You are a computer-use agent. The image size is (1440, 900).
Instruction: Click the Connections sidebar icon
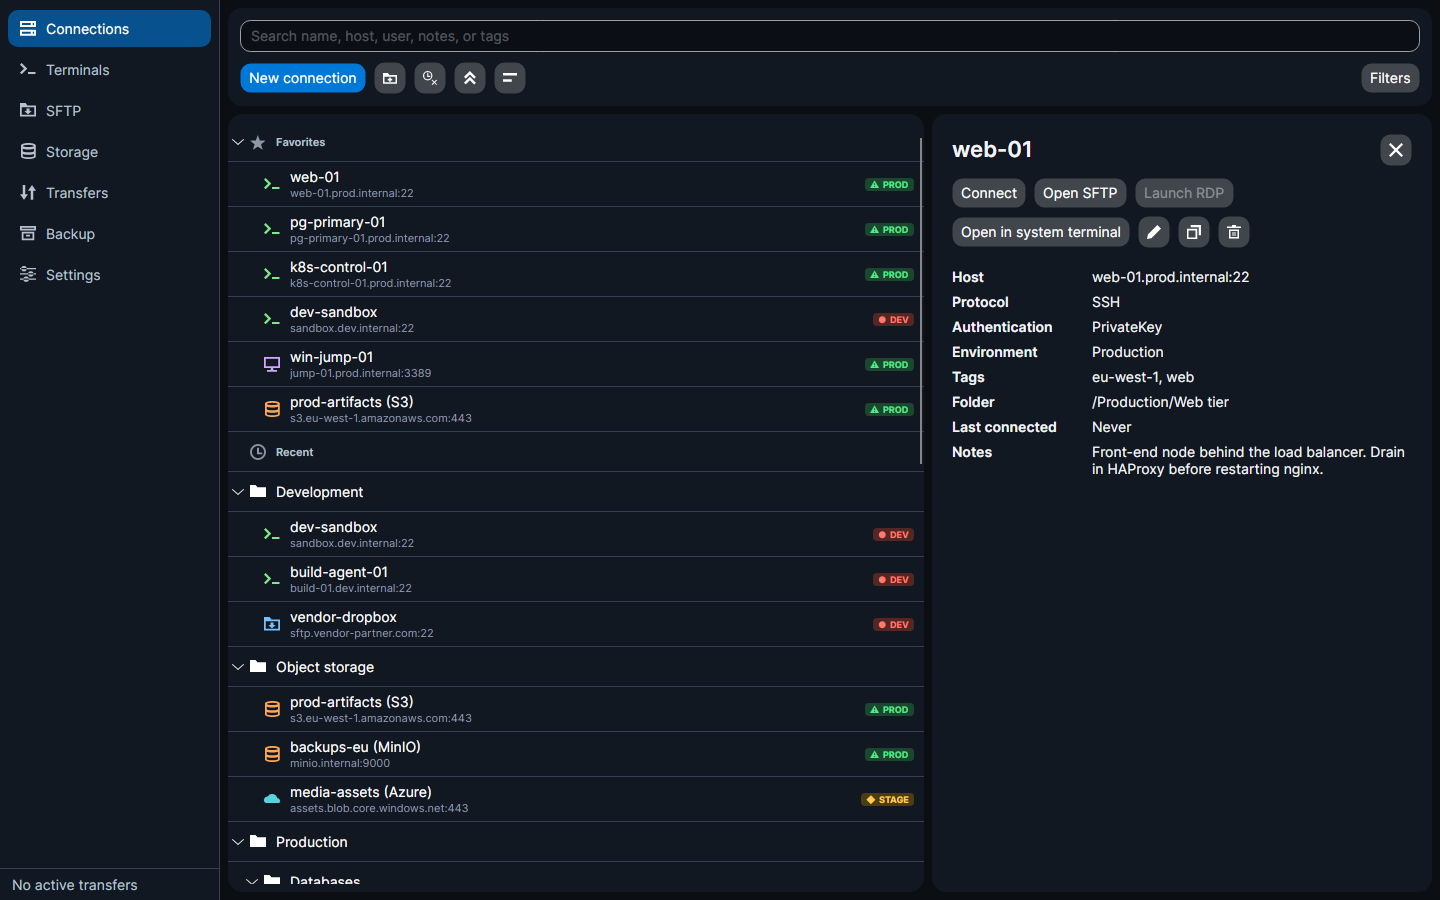tap(28, 29)
